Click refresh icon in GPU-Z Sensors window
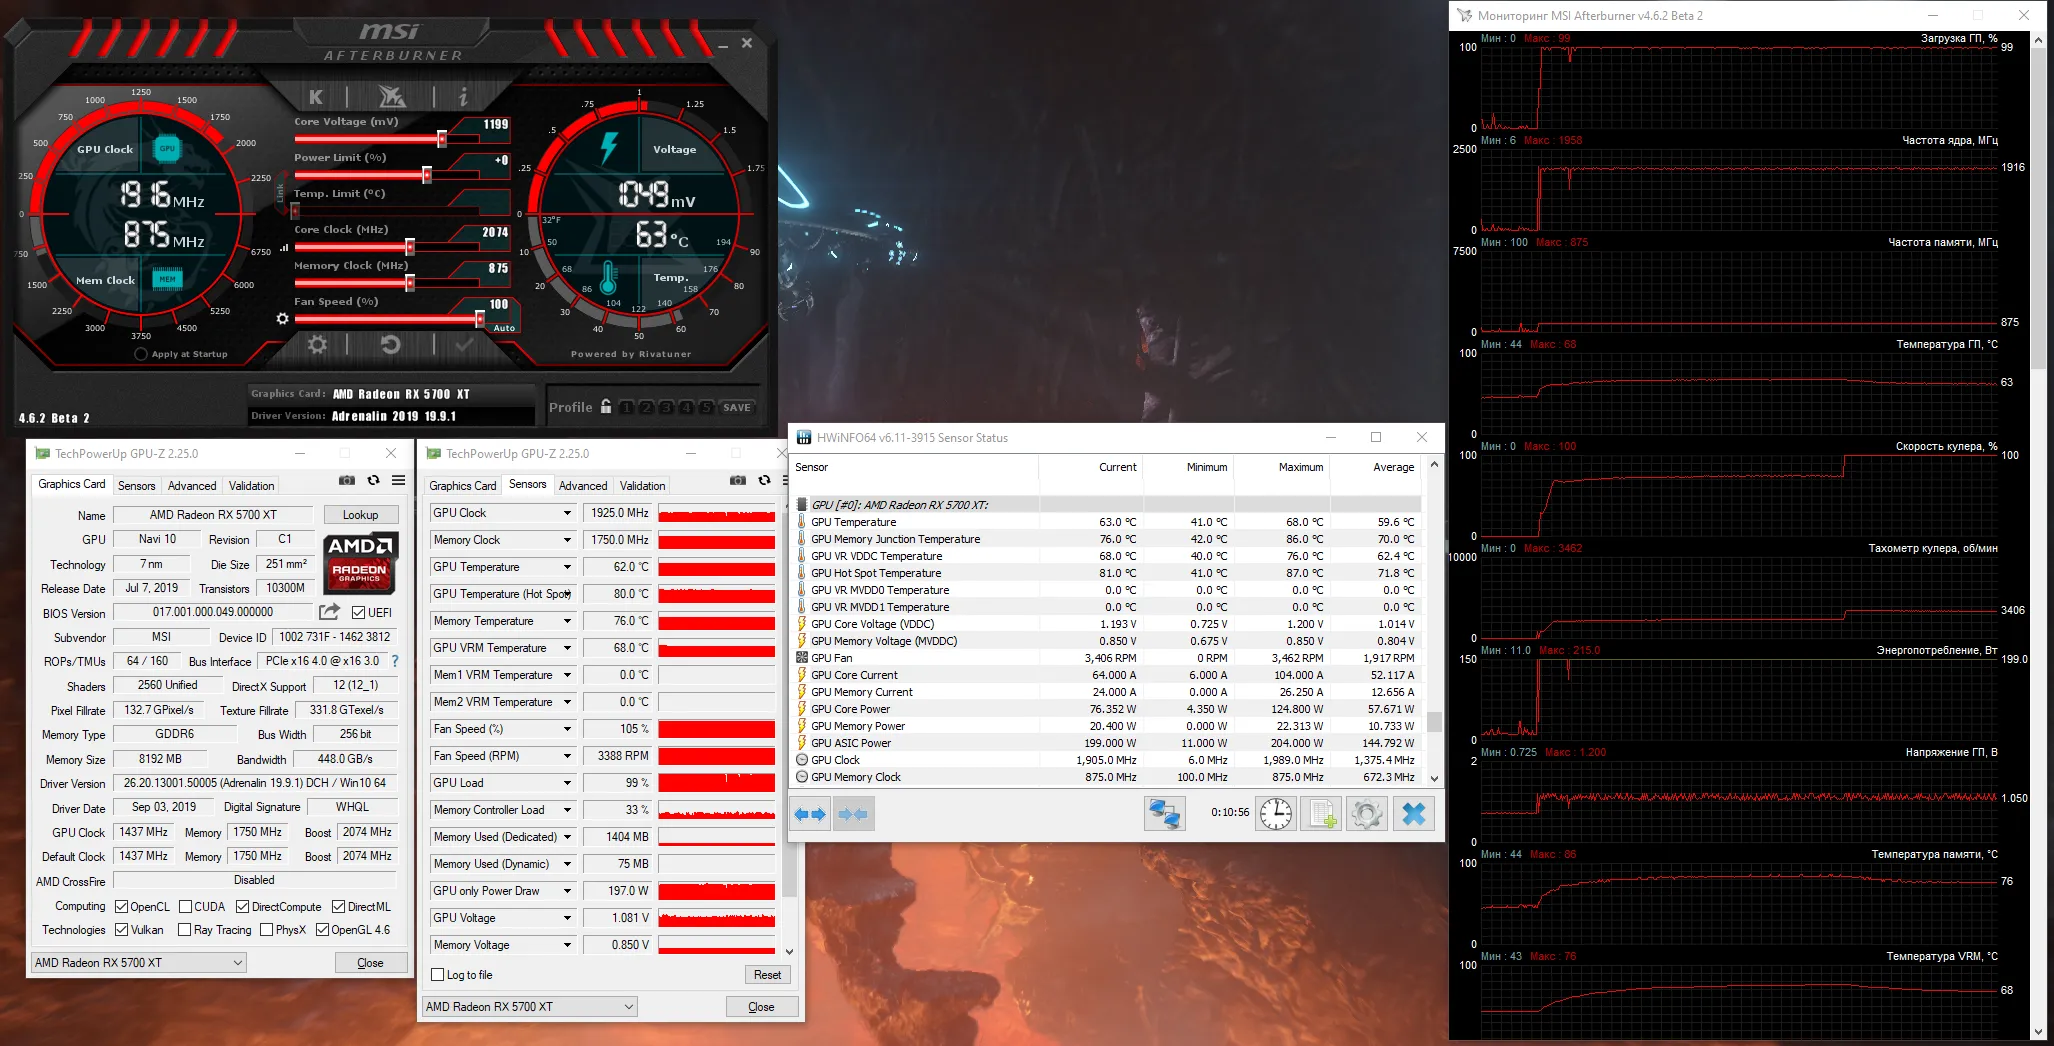The height and width of the screenshot is (1046, 2054). (764, 481)
